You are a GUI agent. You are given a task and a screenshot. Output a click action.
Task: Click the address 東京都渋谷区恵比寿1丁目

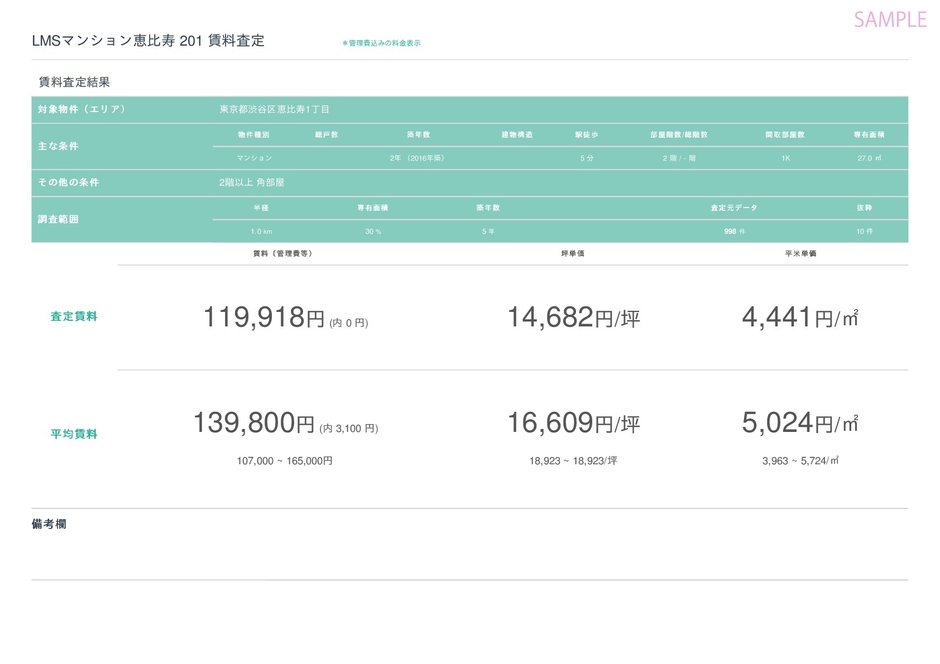tap(274, 109)
